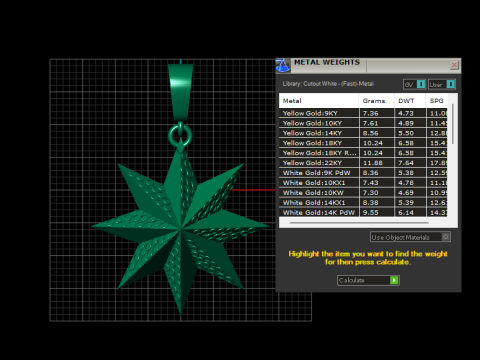Click the Calculate button
Image resolution: width=480 pixels, height=360 pixels.
tap(368, 280)
